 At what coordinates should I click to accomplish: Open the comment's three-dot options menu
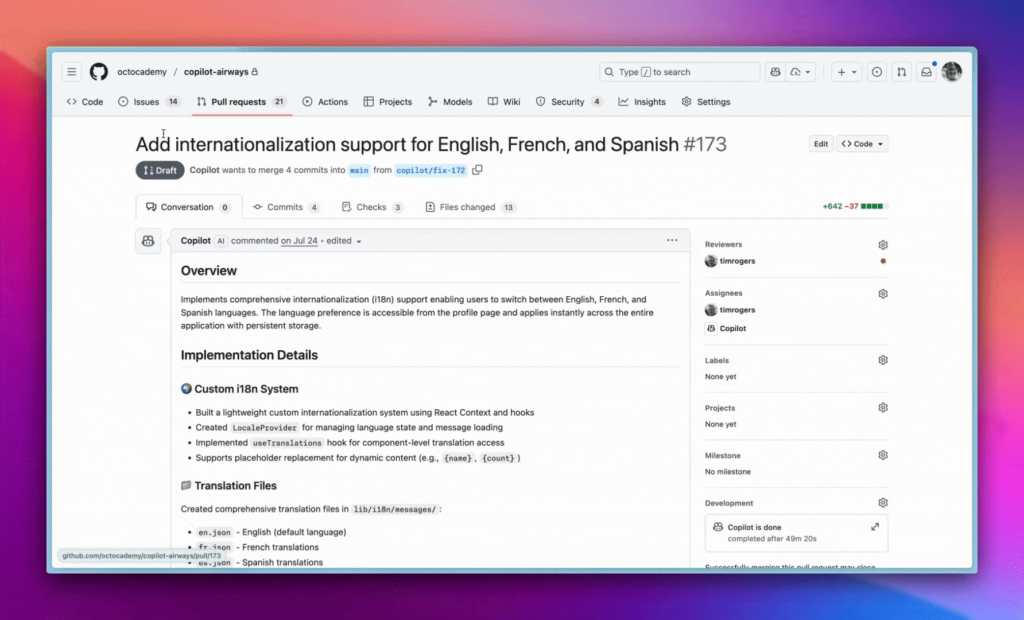pyautogui.click(x=672, y=240)
